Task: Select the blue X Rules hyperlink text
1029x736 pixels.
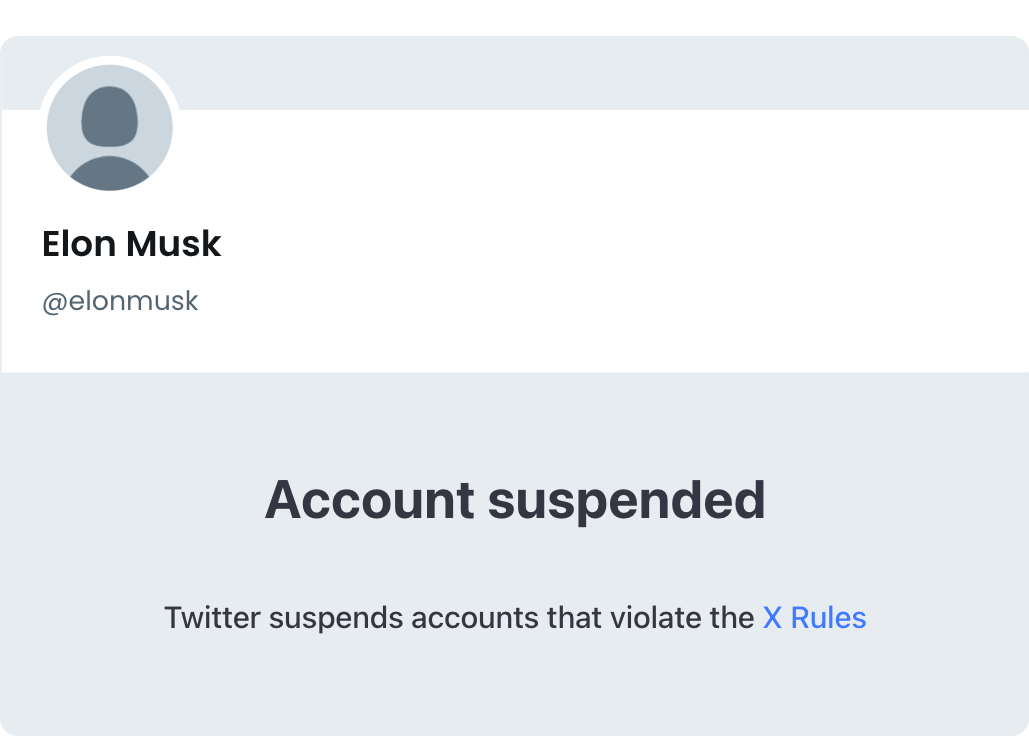Action: click(x=813, y=618)
